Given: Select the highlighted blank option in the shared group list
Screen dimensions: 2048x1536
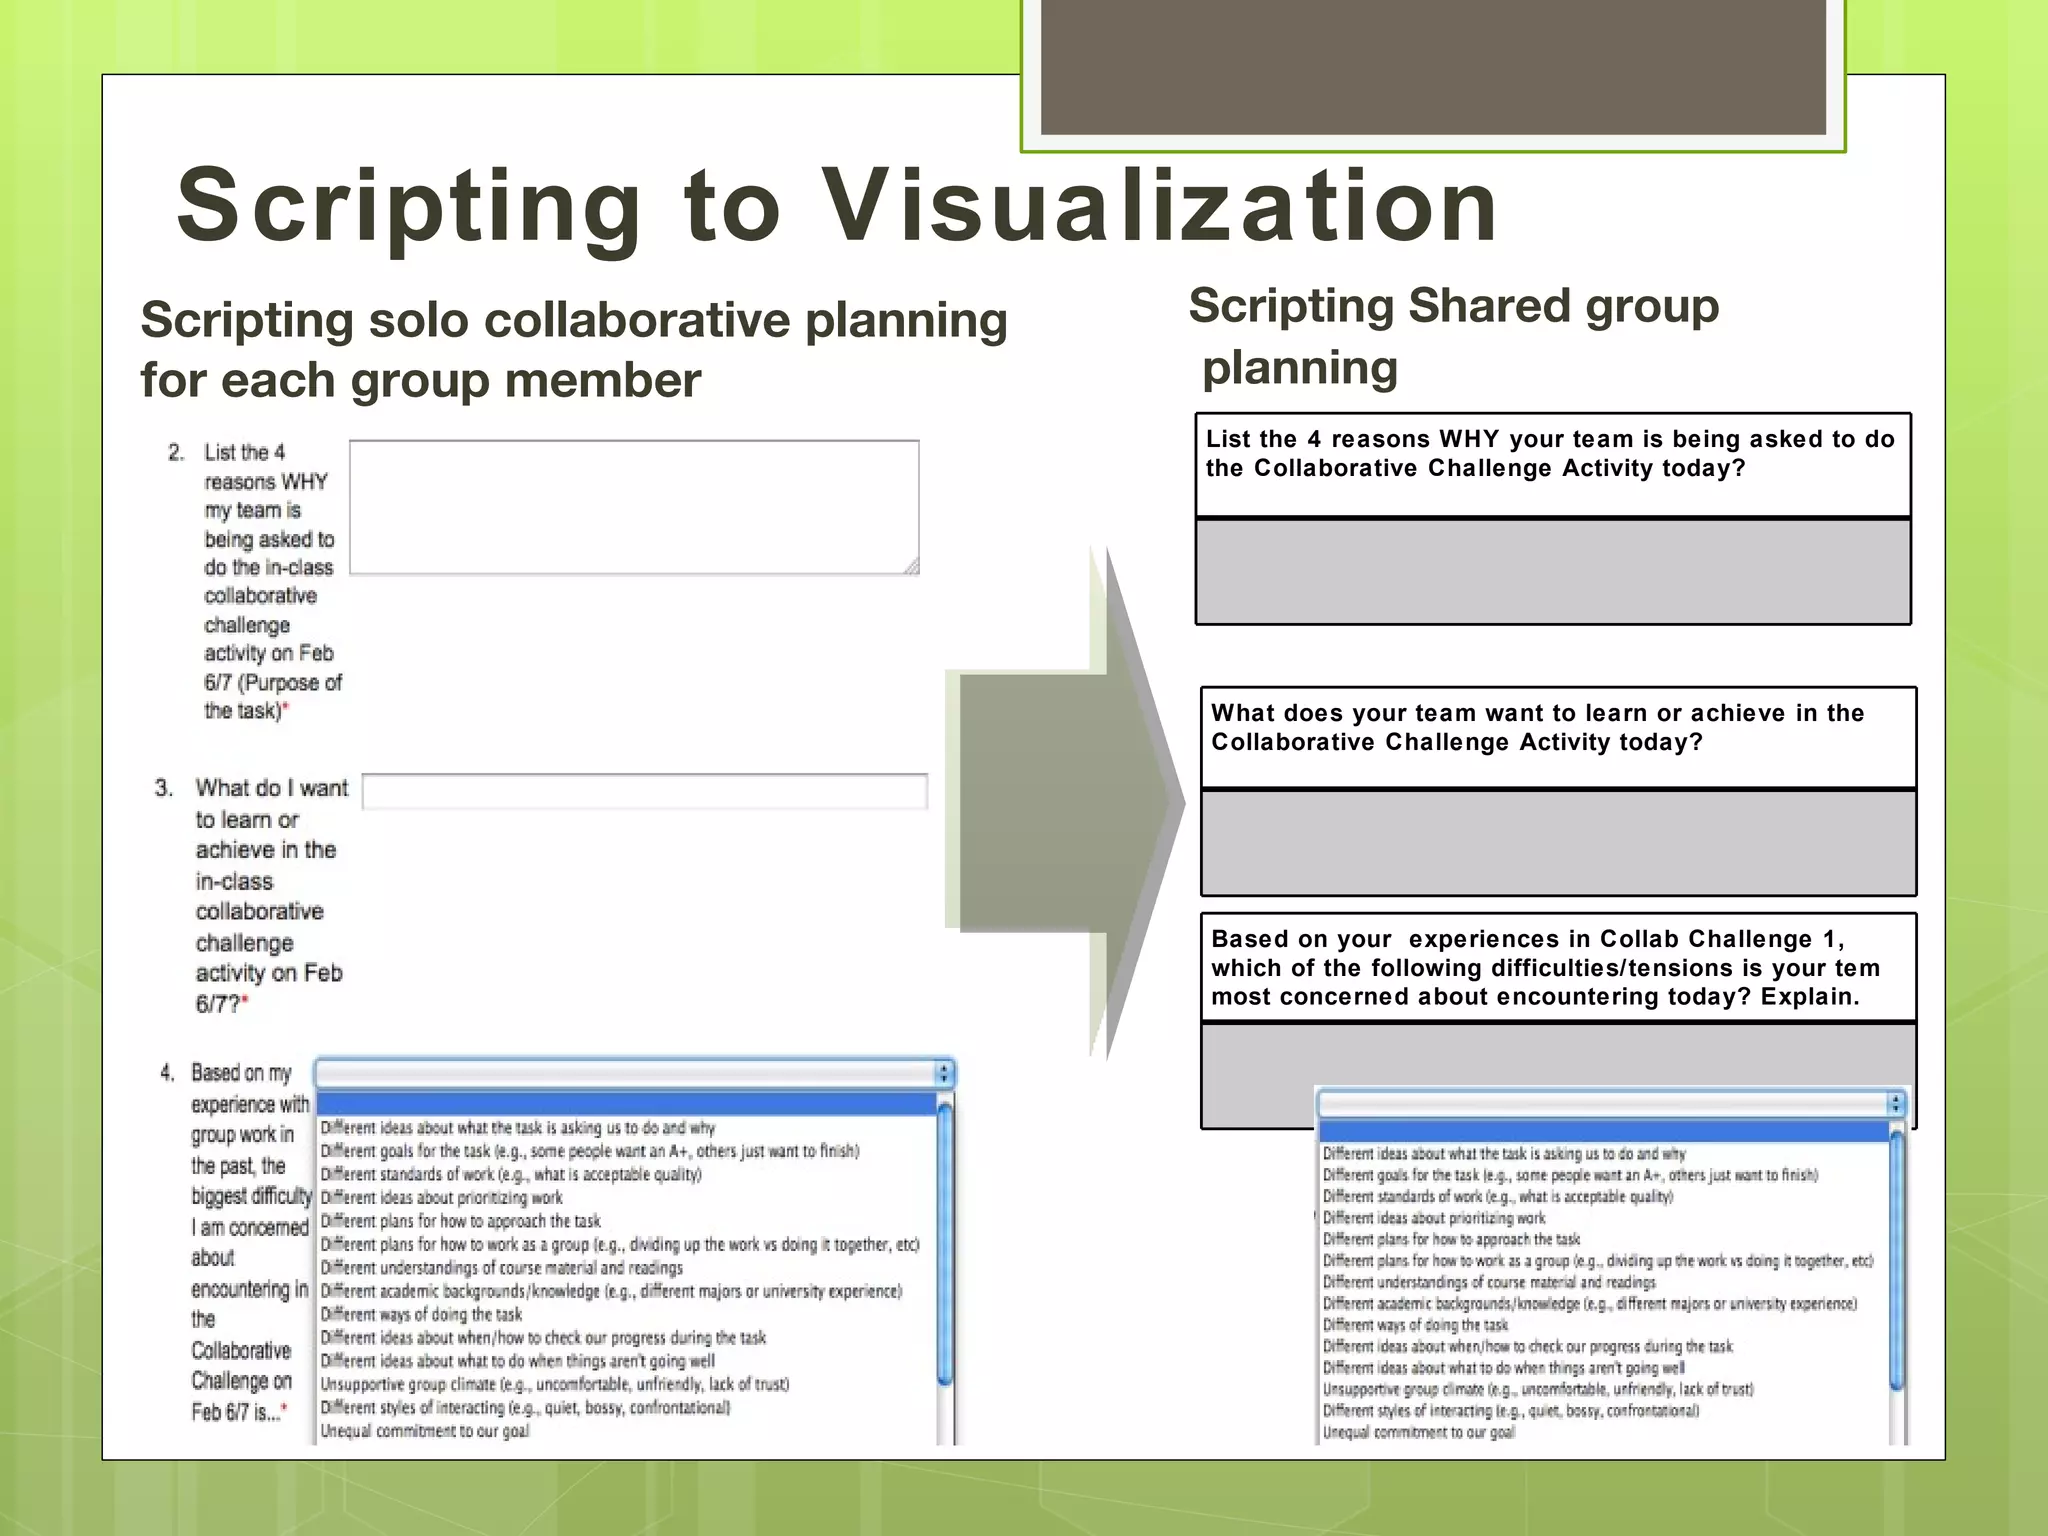Looking at the screenshot, I should 1603,1132.
